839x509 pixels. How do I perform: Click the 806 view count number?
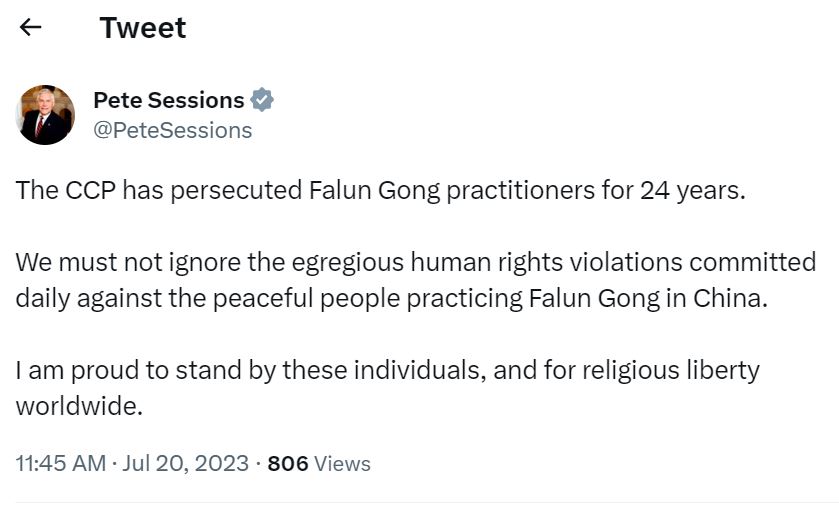[x=288, y=464]
